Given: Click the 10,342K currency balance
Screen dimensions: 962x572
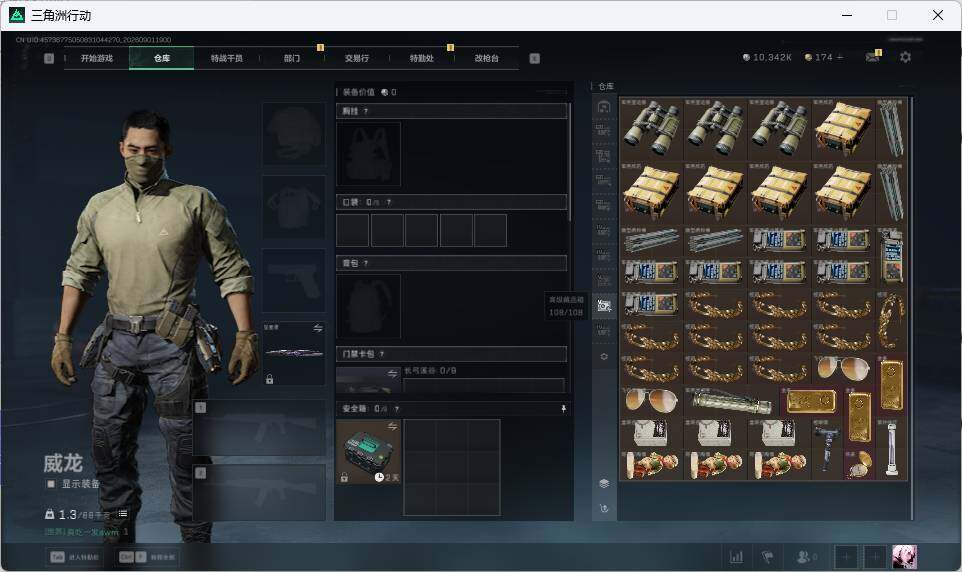Looking at the screenshot, I should (x=767, y=57).
